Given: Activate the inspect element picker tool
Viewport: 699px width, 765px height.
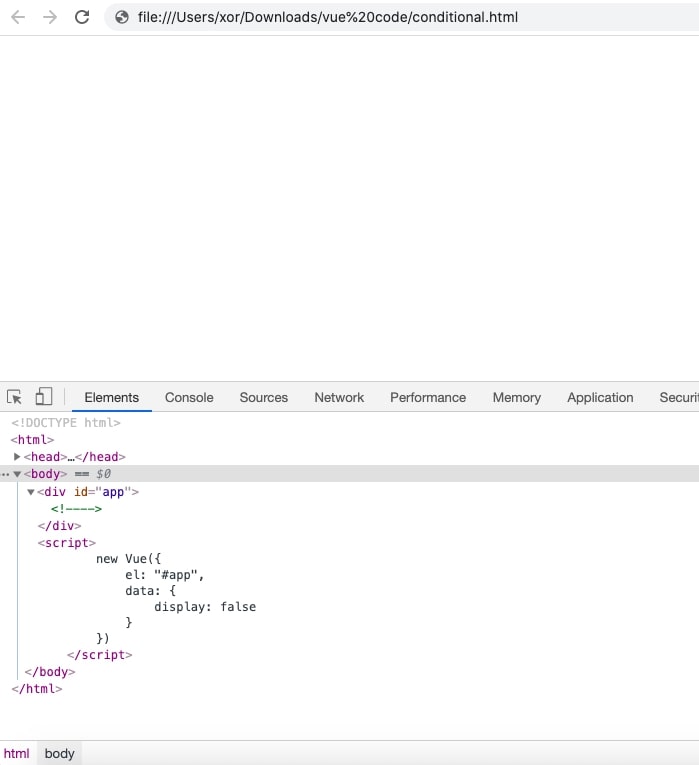Looking at the screenshot, I should click(15, 397).
